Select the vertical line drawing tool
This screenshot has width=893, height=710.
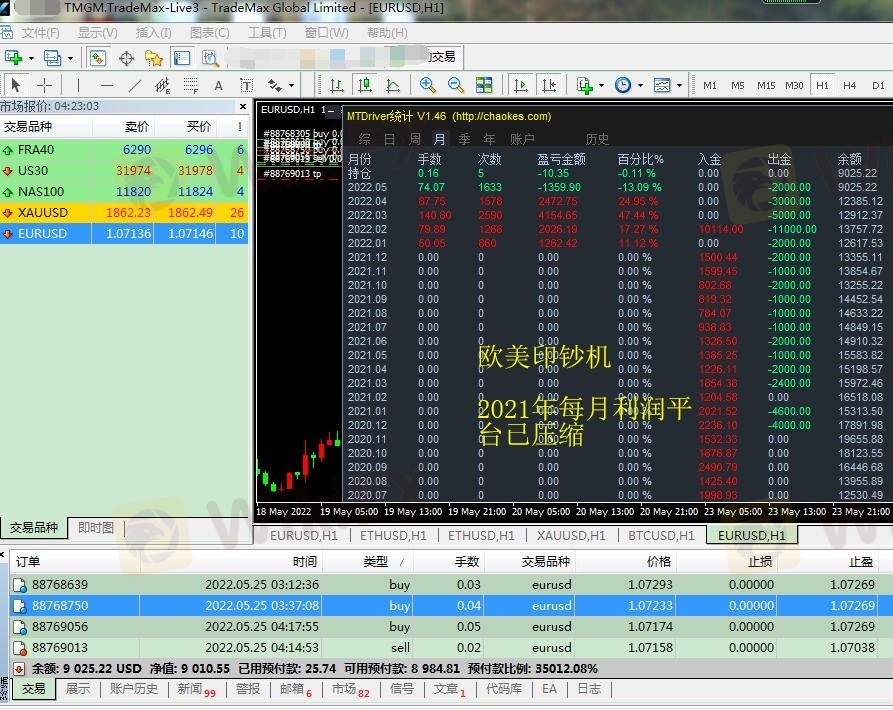[78, 85]
